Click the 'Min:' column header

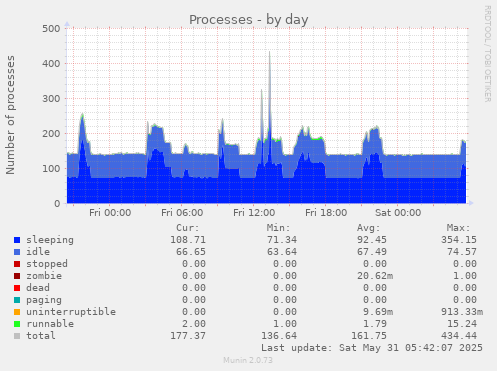pyautogui.click(x=278, y=228)
